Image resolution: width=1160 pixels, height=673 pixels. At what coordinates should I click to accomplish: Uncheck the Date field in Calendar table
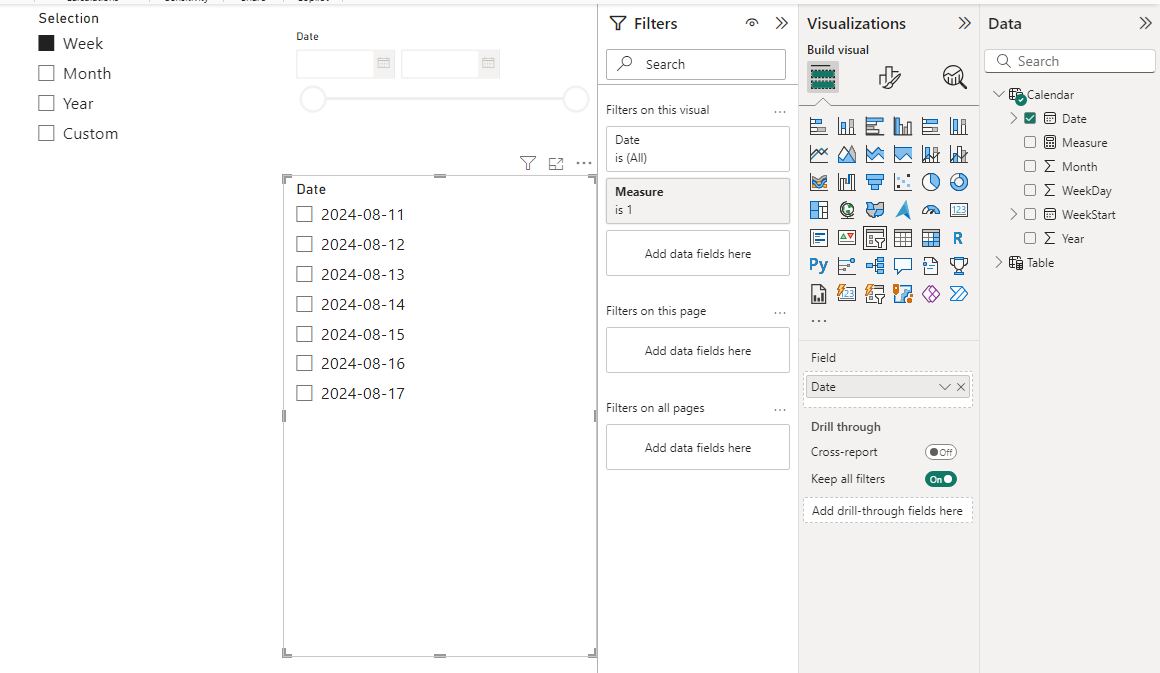1030,118
